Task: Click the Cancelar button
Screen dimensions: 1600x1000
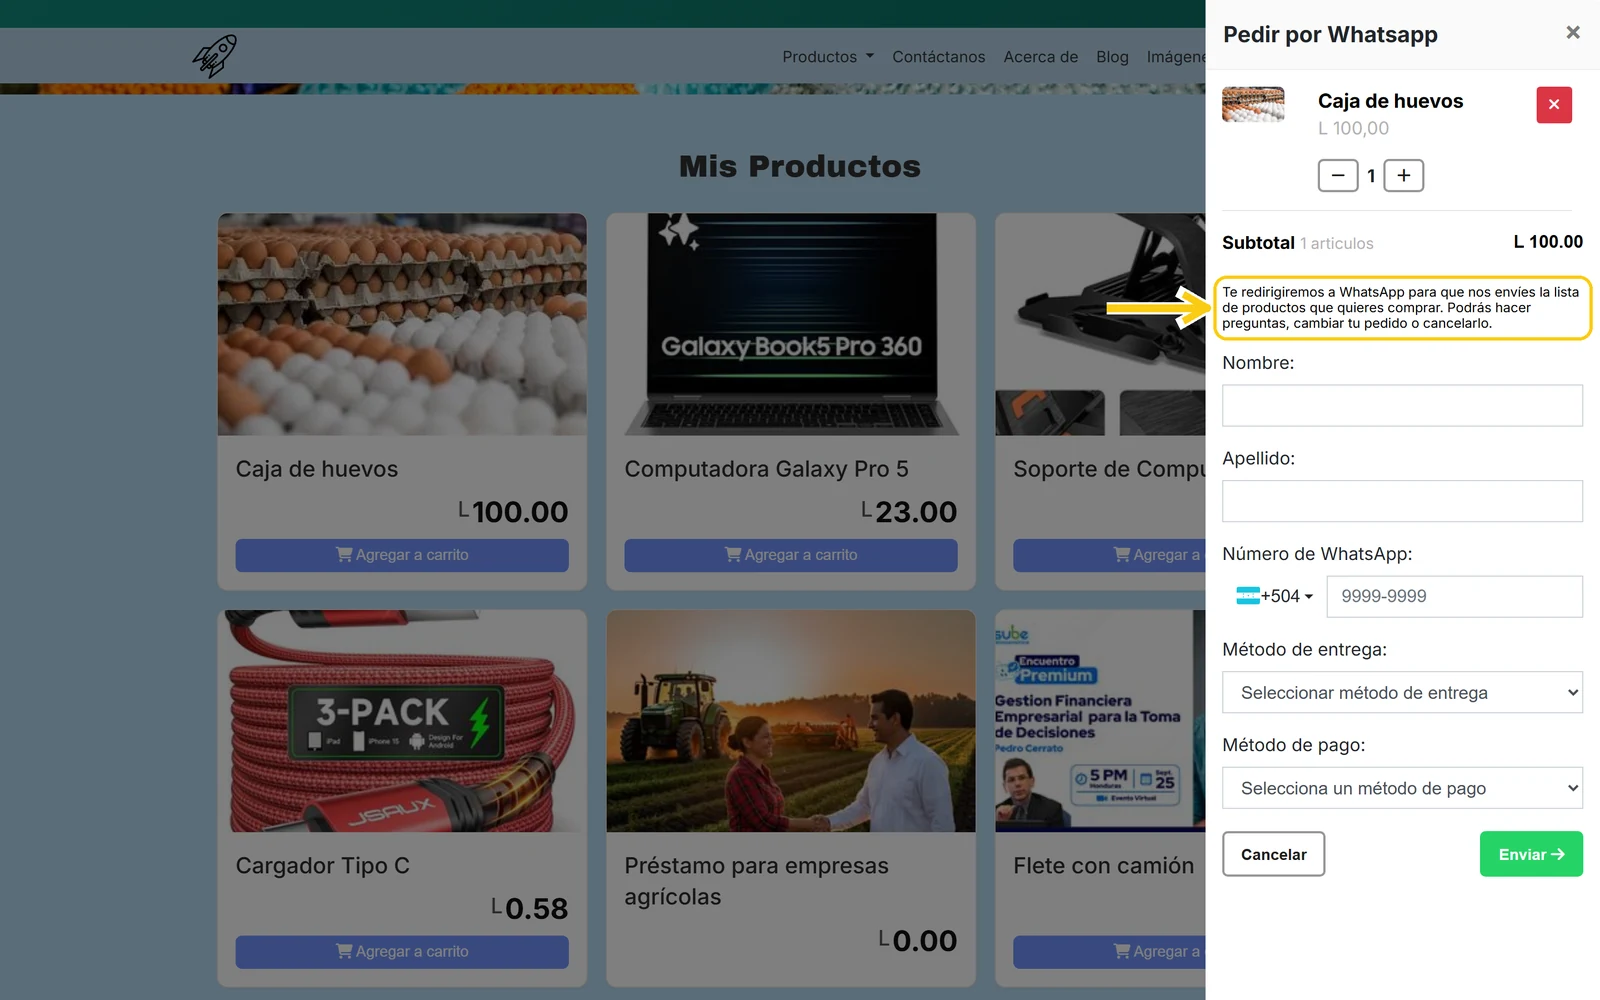Action: (x=1273, y=854)
